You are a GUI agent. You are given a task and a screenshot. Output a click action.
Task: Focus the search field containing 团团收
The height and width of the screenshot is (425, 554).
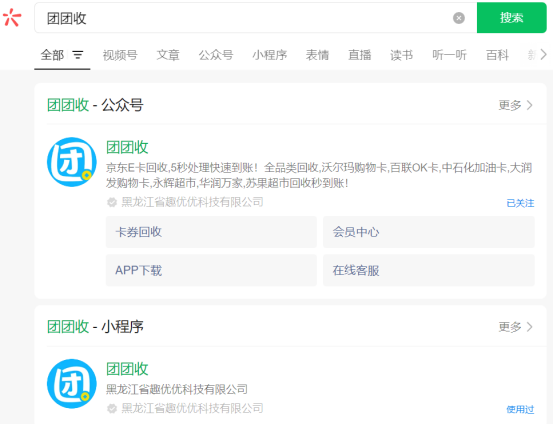247,18
